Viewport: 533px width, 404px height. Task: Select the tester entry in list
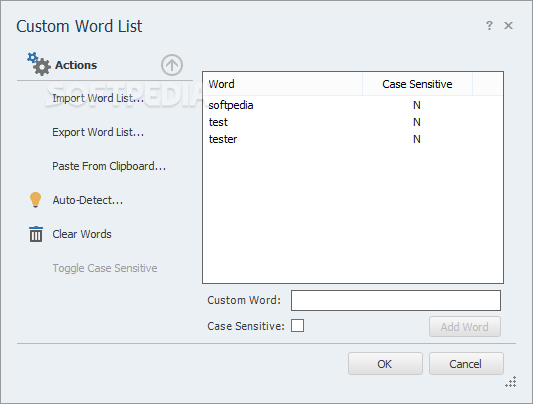[353, 139]
